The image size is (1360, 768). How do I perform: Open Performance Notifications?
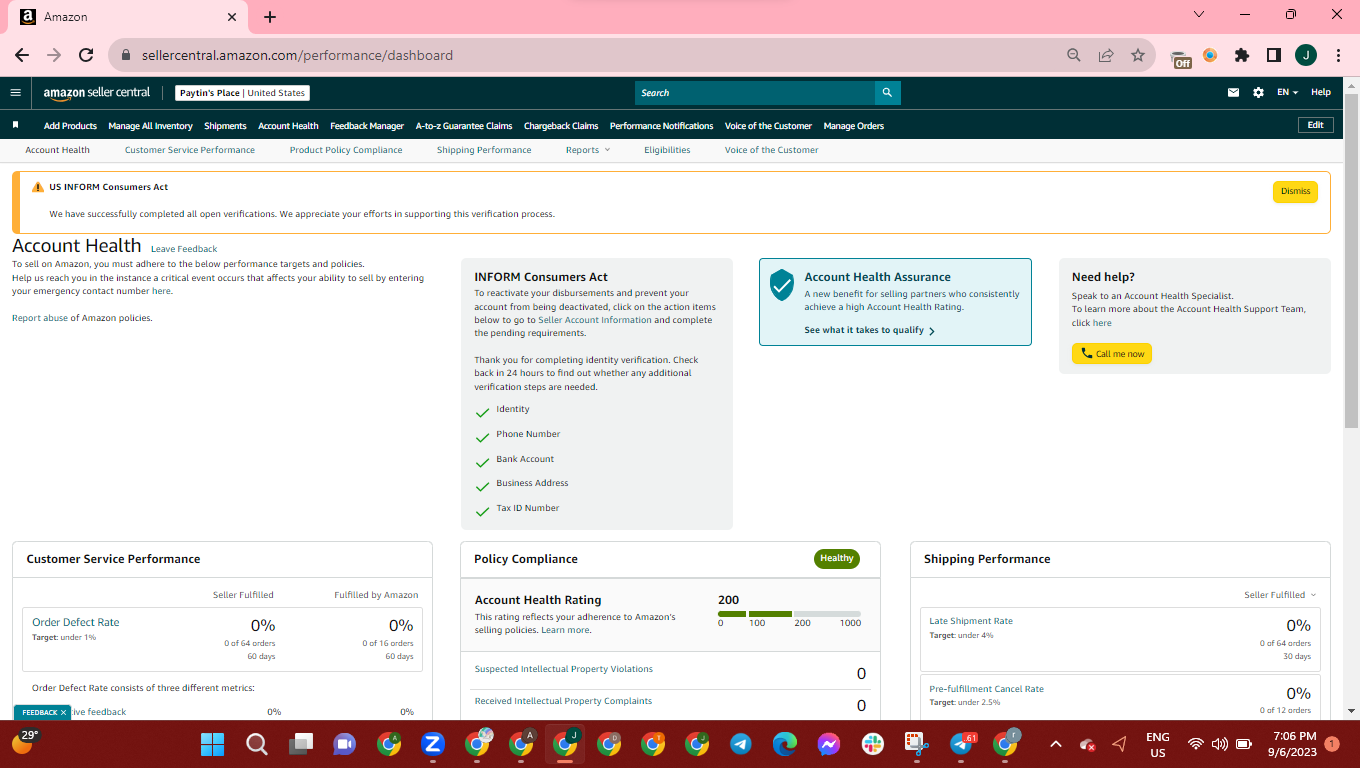pos(662,126)
